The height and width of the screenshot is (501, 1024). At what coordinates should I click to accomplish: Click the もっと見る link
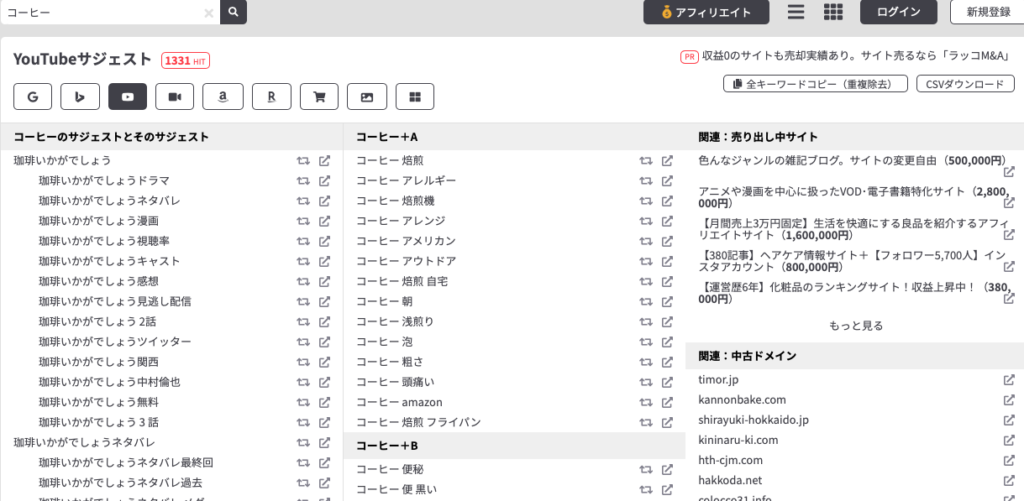(856, 325)
